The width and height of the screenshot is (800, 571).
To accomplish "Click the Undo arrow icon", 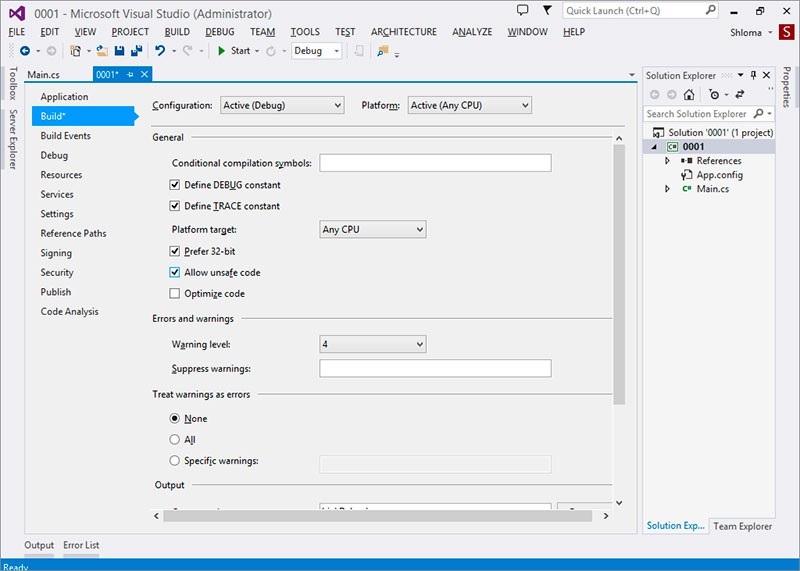I will (160, 51).
